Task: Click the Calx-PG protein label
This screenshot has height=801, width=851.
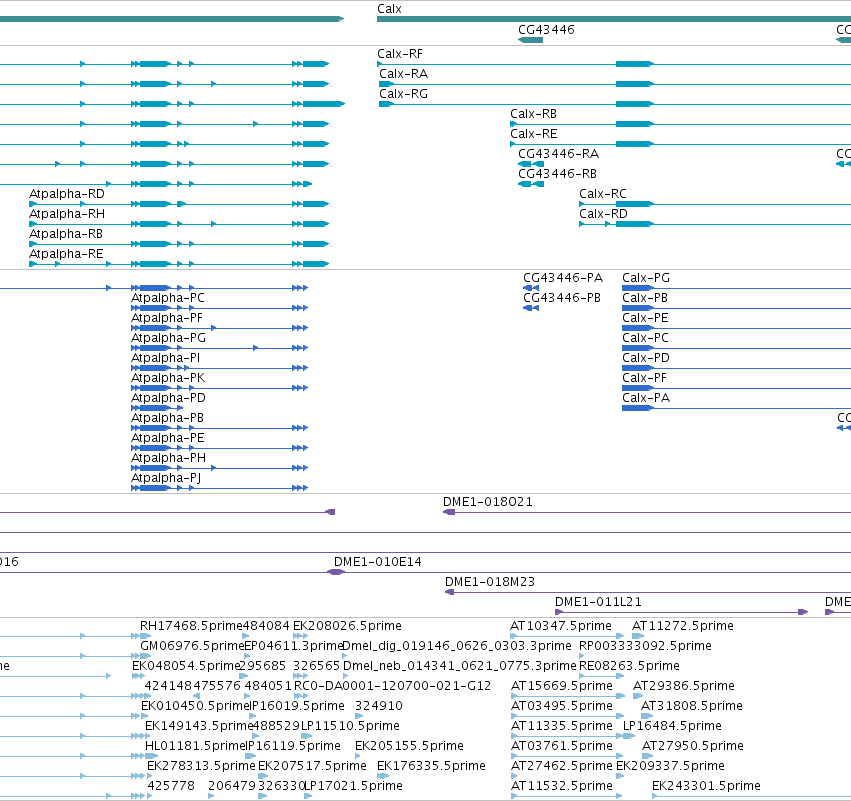Action: coord(646,278)
